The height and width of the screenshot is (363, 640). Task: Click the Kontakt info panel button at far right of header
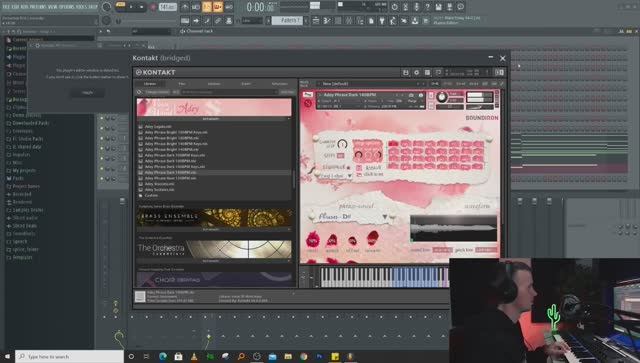click(x=500, y=72)
